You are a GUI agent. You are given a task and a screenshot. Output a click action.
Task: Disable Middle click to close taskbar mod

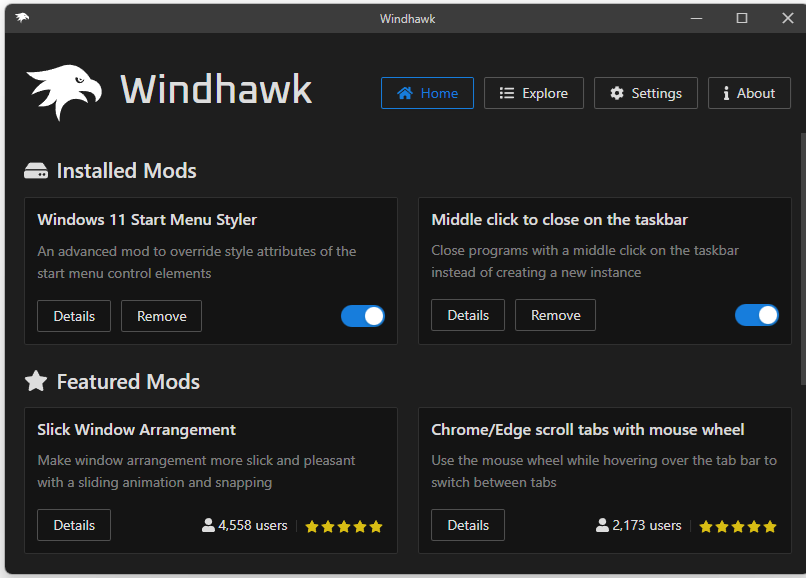coord(757,315)
